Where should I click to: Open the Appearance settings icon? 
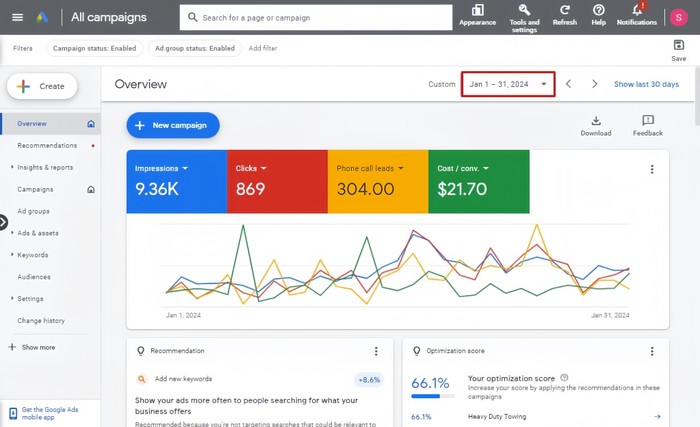tap(476, 10)
